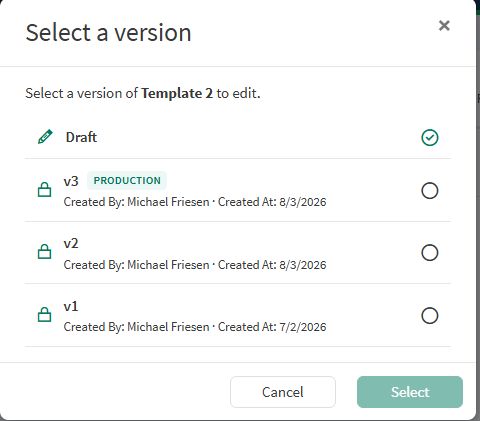
Task: Confirm with the Select button
Action: click(410, 392)
